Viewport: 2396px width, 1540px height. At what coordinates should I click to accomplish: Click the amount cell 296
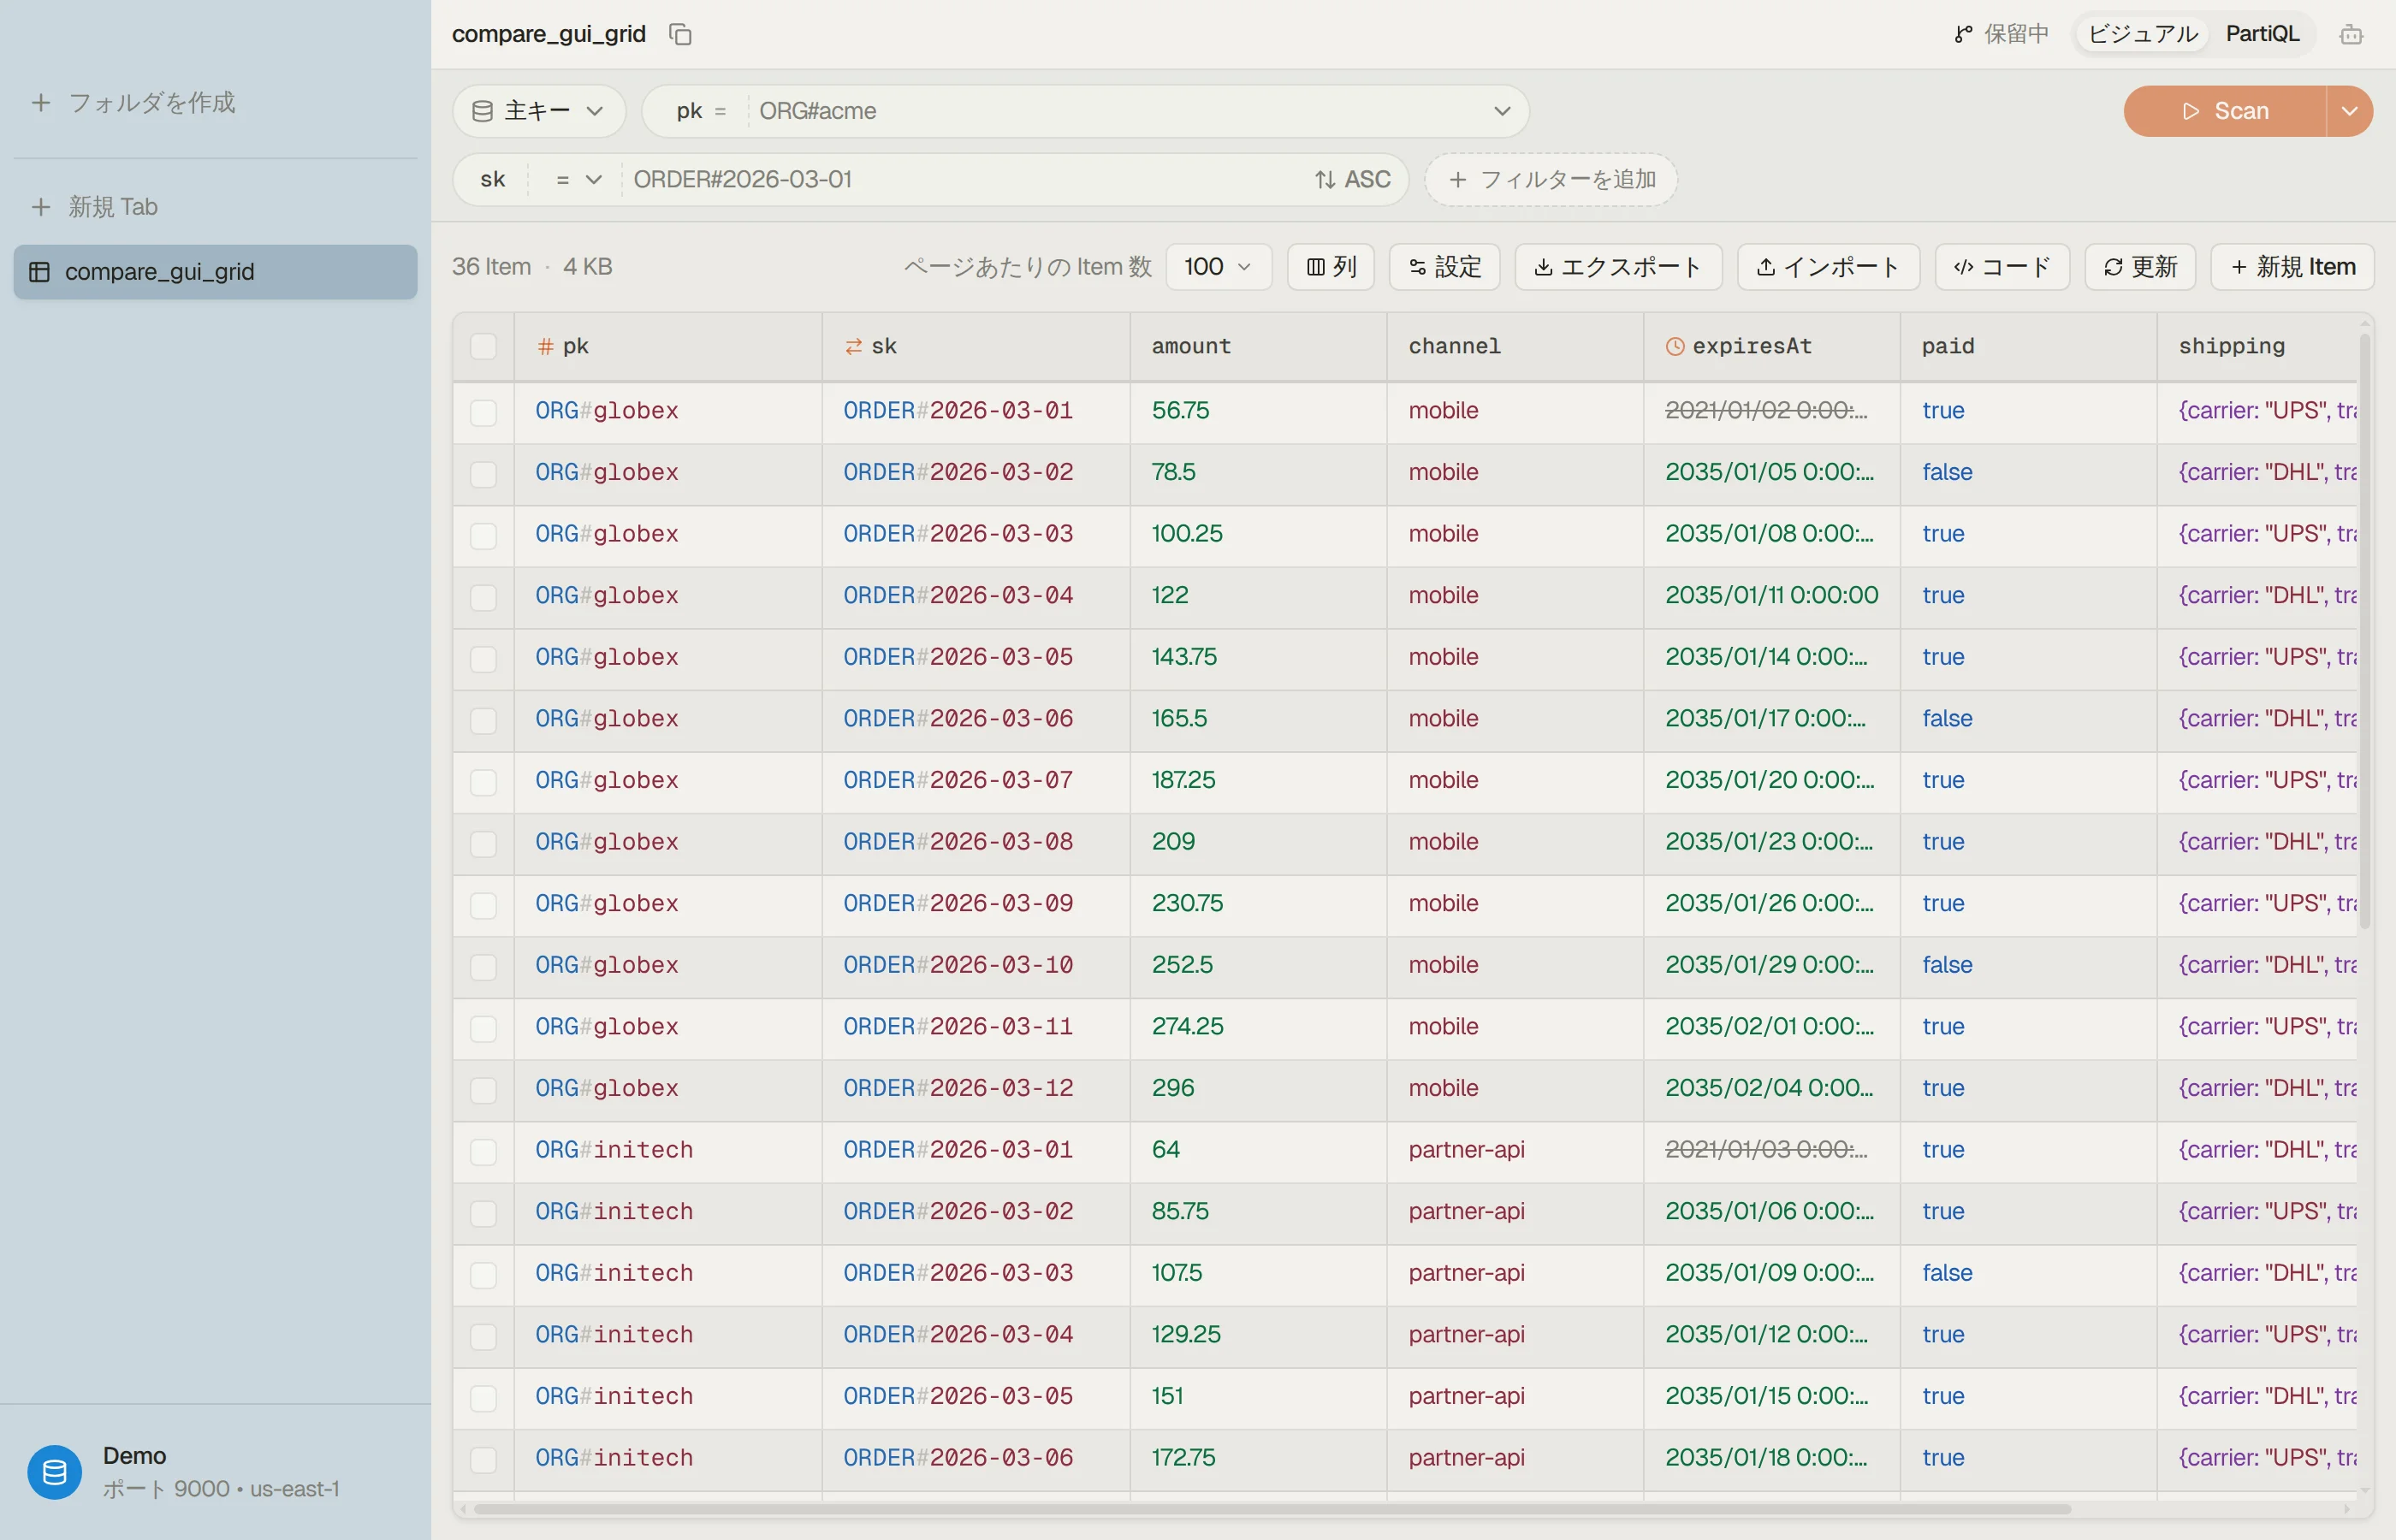pyautogui.click(x=1258, y=1089)
